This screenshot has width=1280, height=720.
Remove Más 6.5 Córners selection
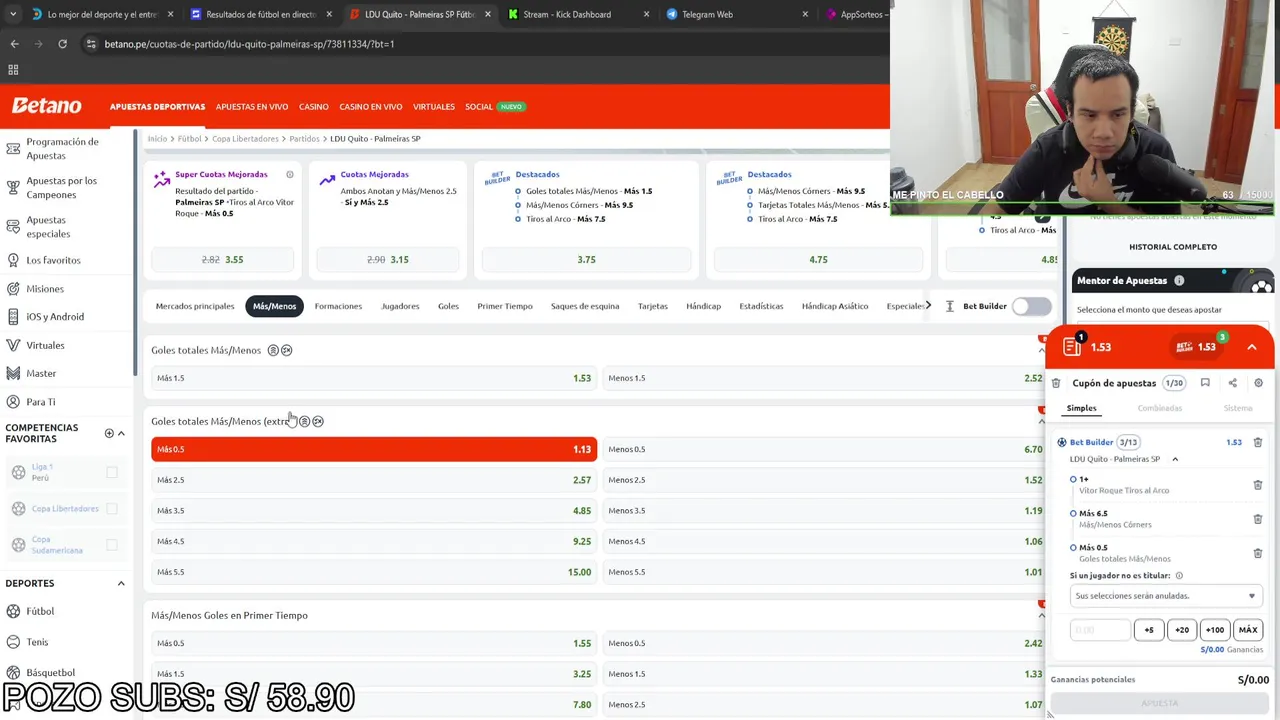click(1258, 519)
